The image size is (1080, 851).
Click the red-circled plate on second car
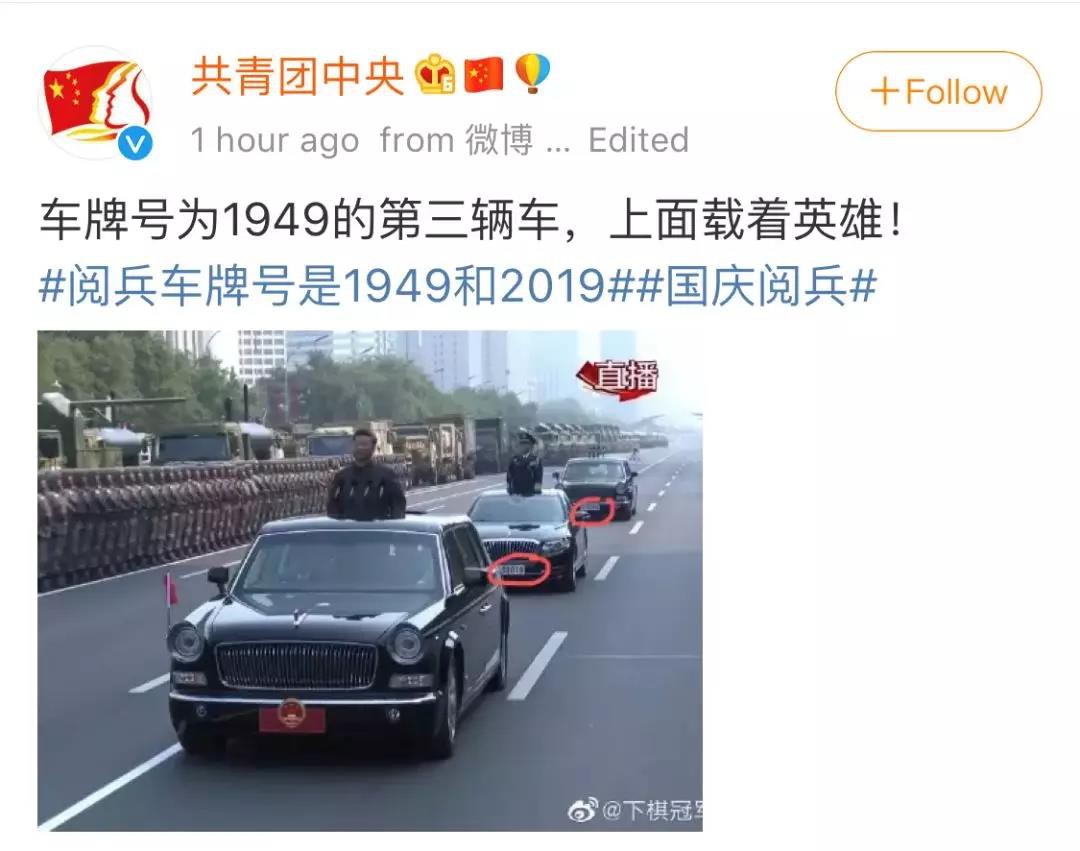519,570
